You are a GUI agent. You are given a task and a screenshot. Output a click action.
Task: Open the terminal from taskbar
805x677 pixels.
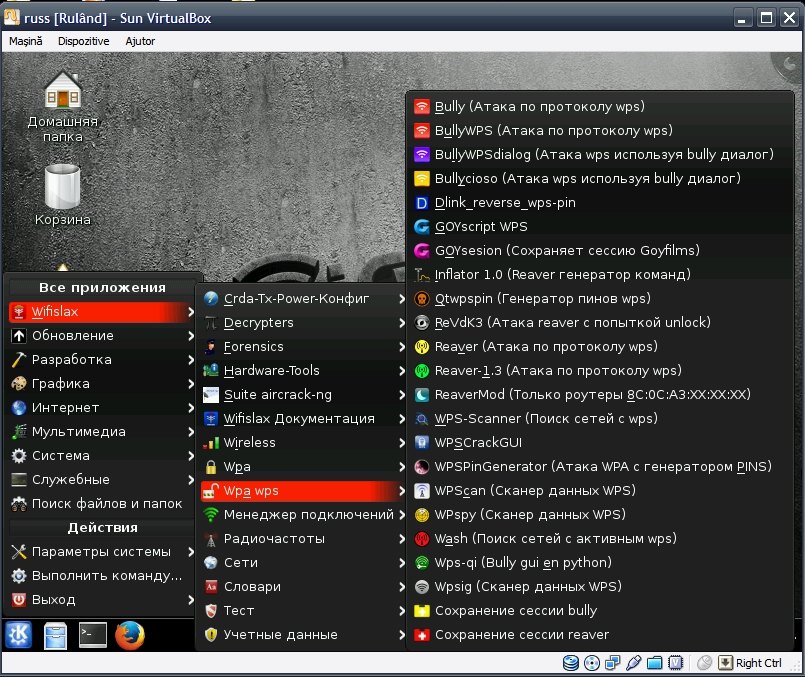92,635
